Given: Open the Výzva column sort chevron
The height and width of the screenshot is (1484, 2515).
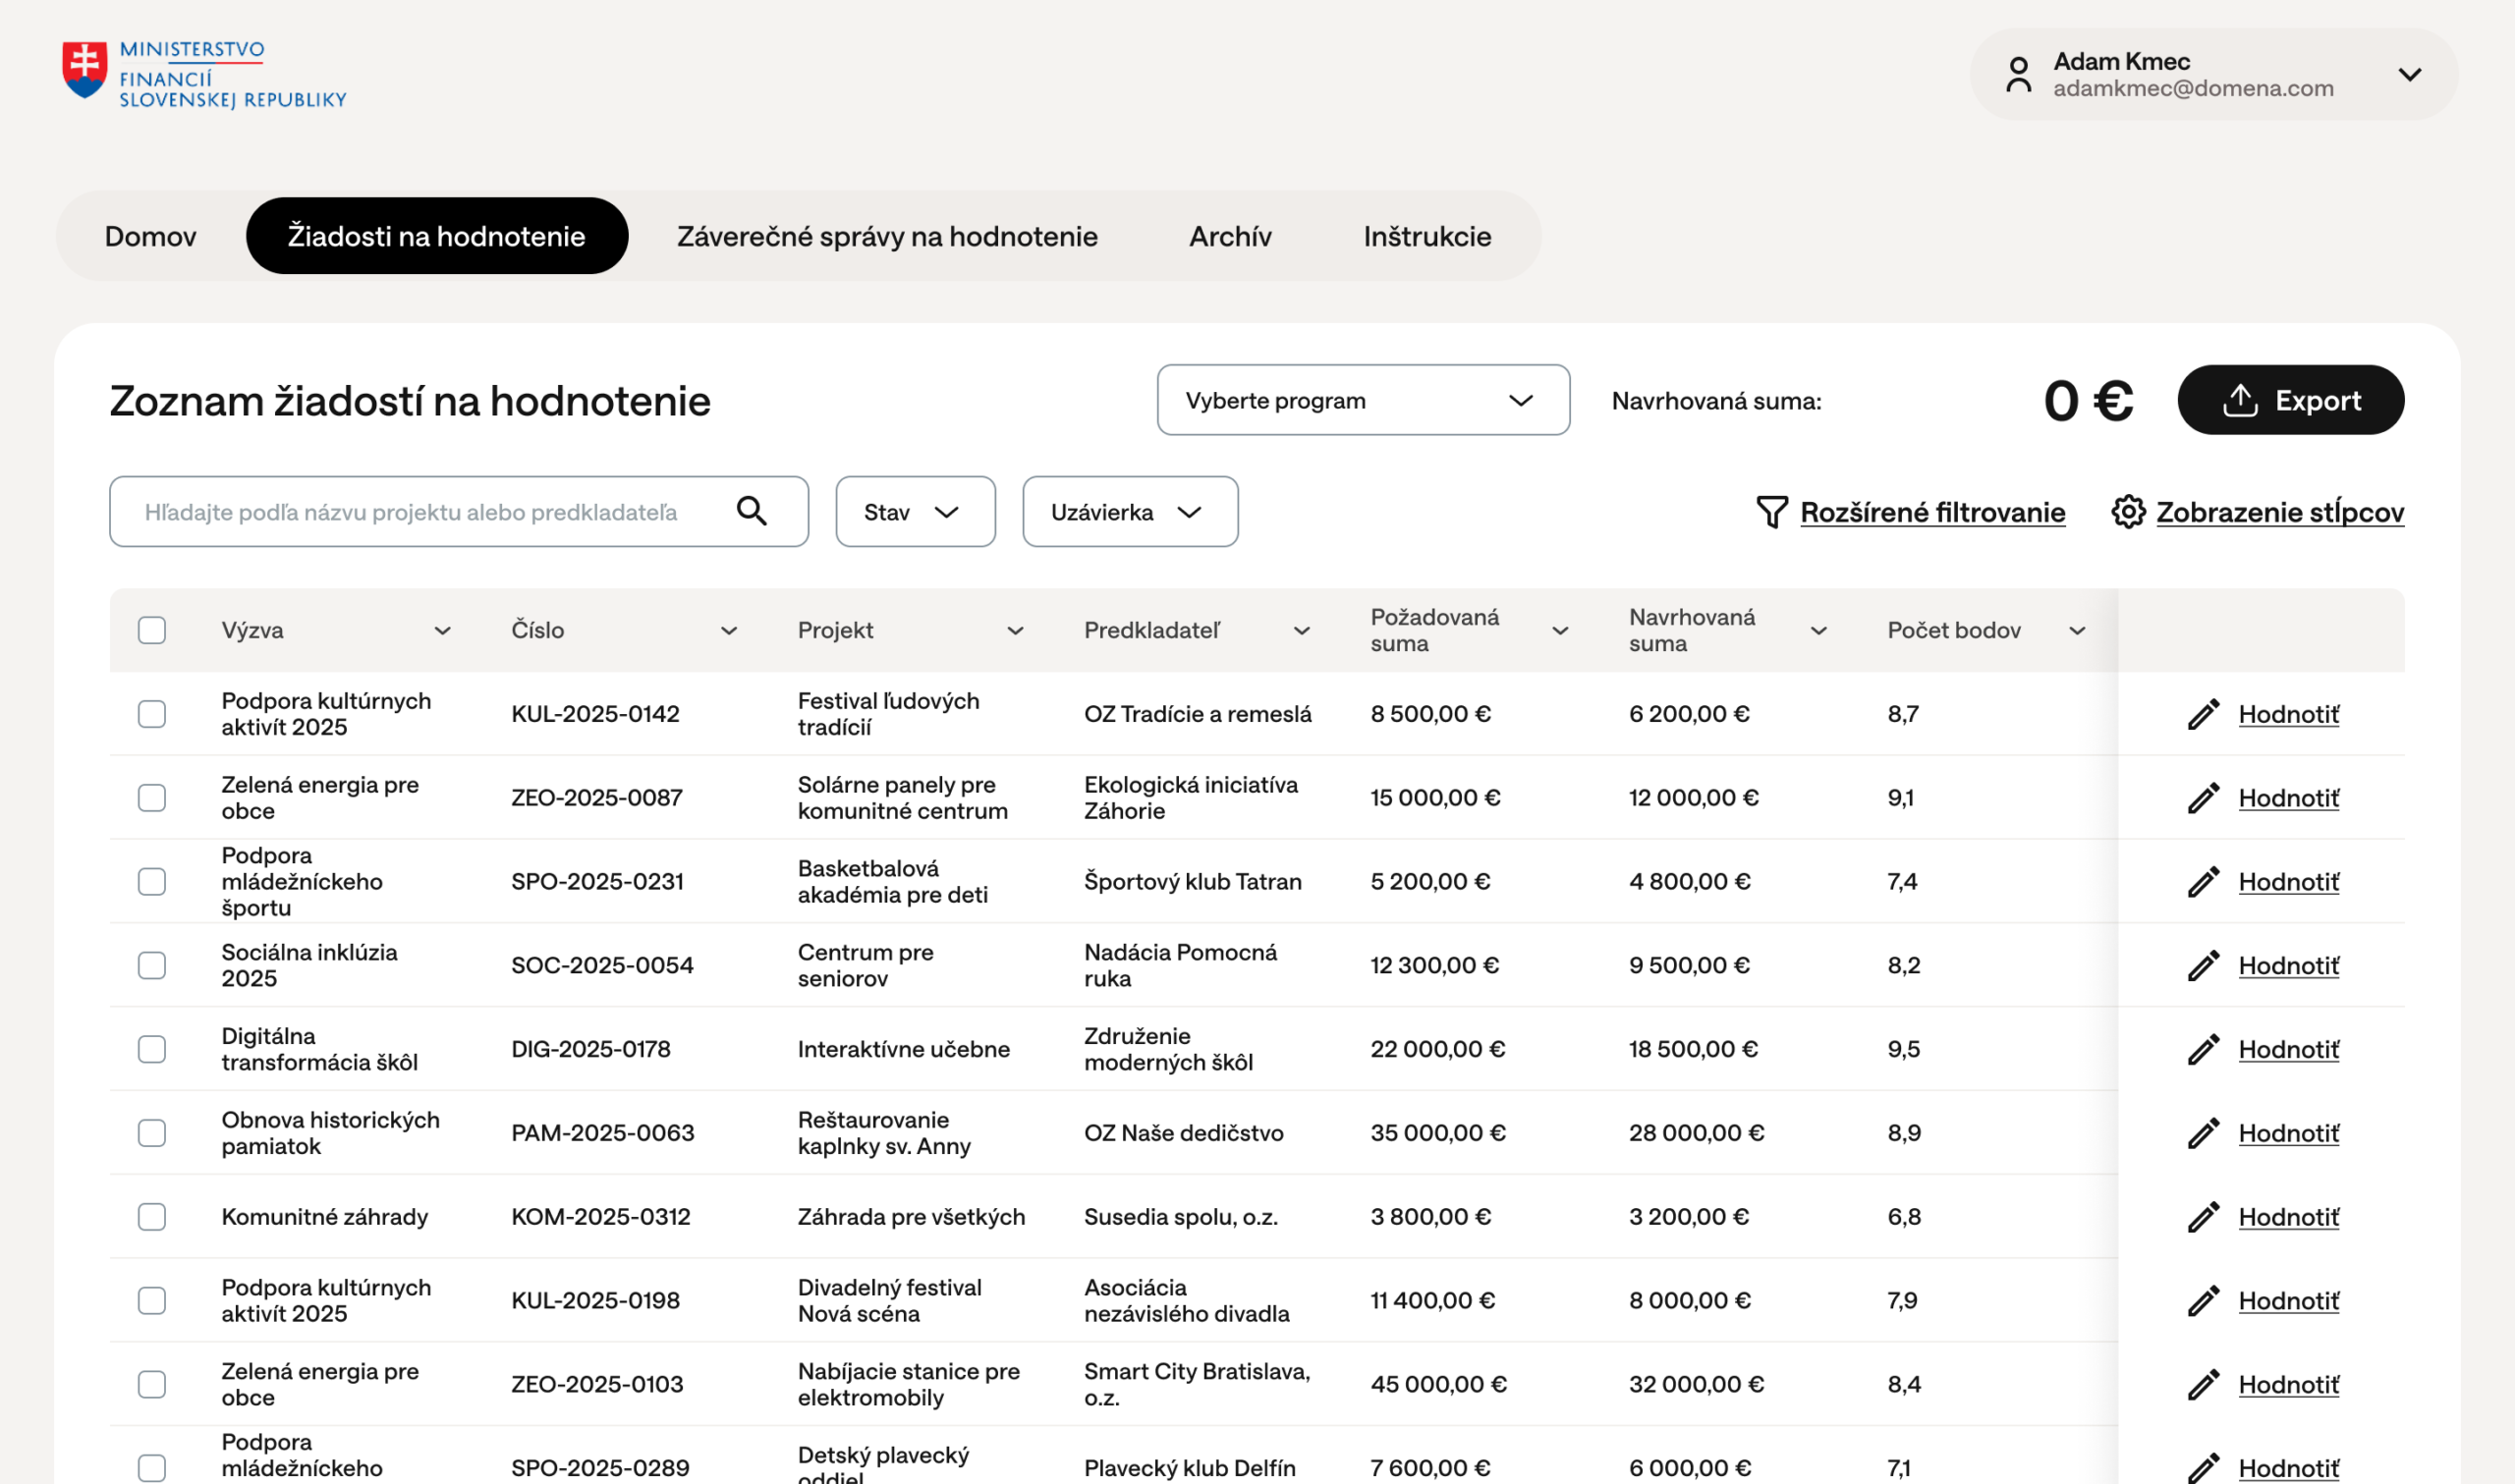Looking at the screenshot, I should pyautogui.click(x=442, y=631).
